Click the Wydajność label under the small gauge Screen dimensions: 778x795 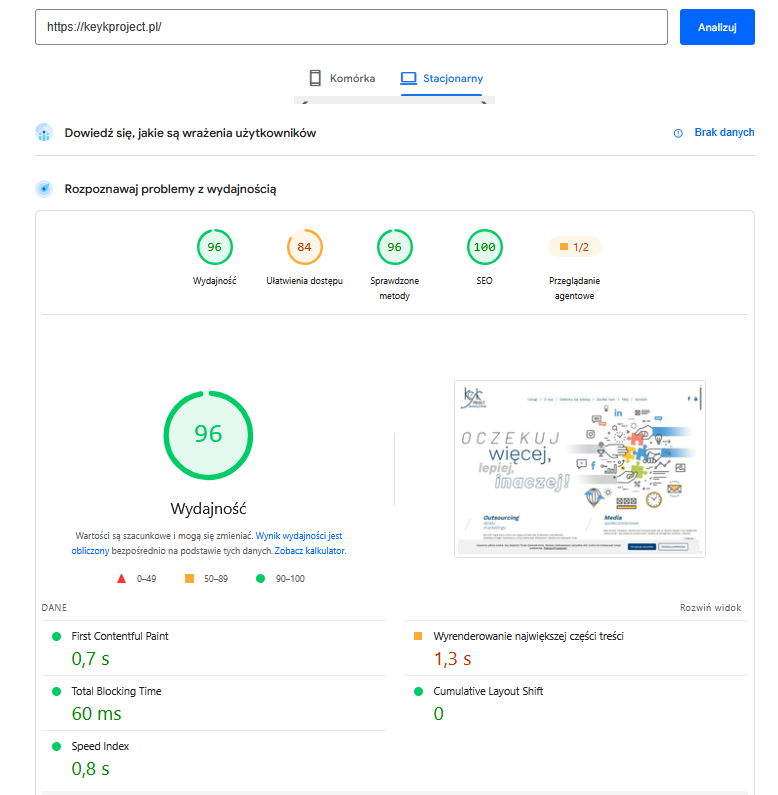click(215, 280)
